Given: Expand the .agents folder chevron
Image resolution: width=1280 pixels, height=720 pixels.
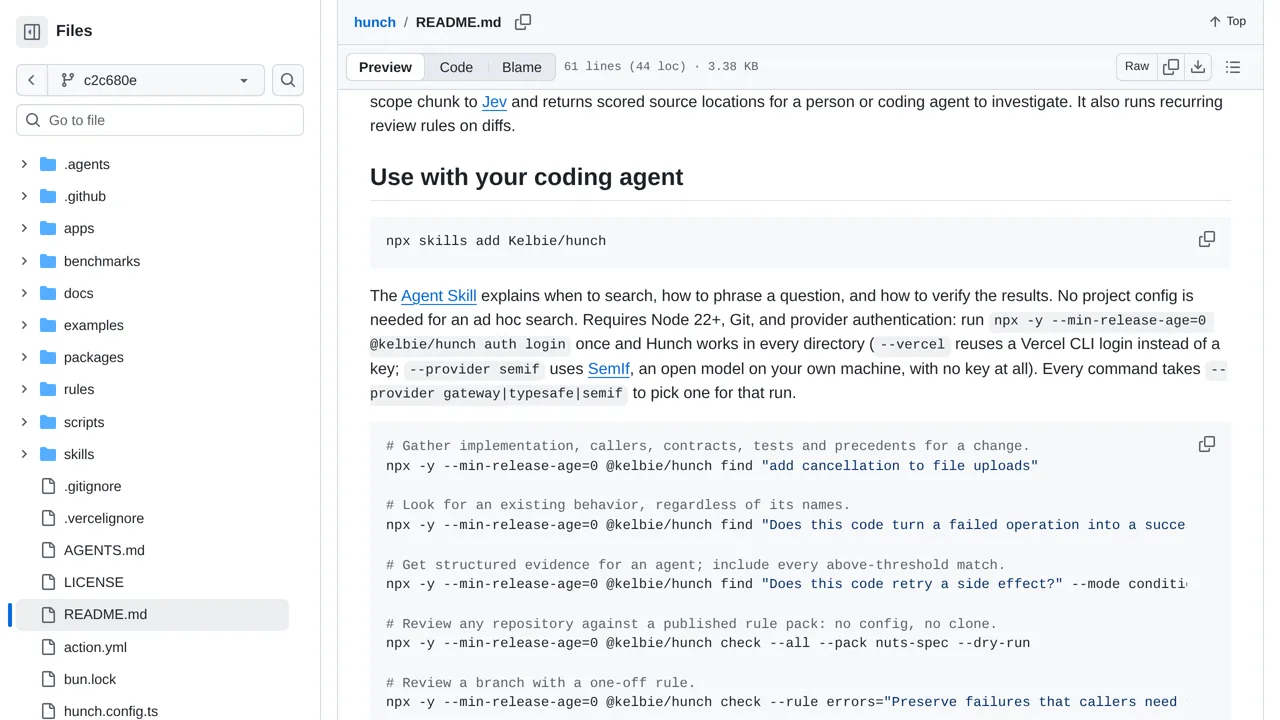Looking at the screenshot, I should tap(24, 164).
